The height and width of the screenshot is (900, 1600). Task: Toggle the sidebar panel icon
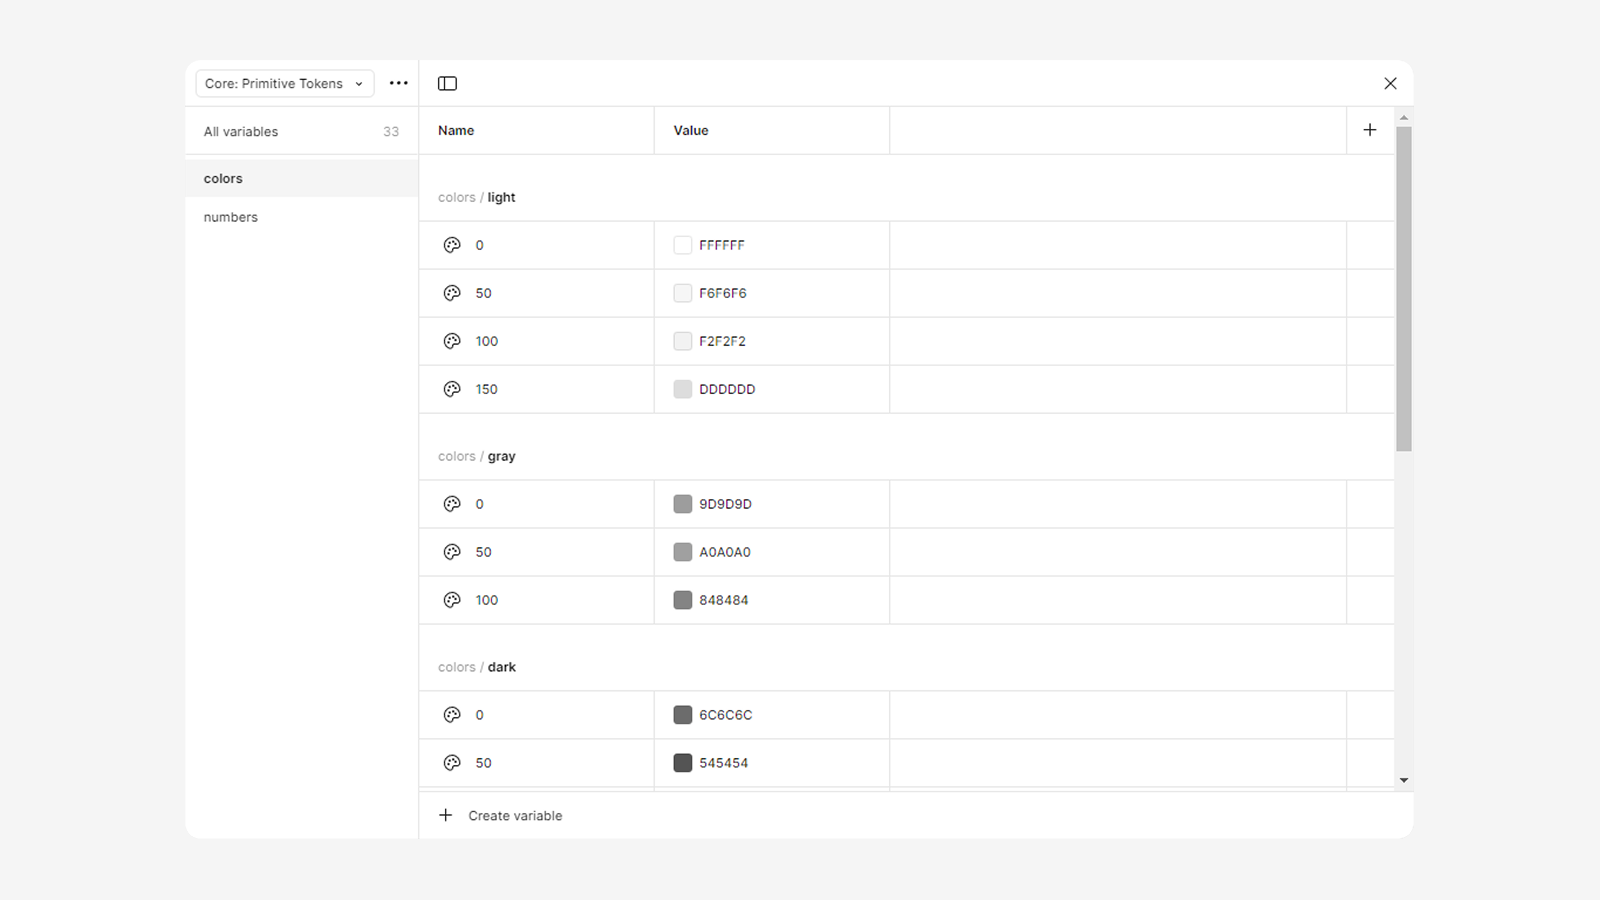pos(447,84)
